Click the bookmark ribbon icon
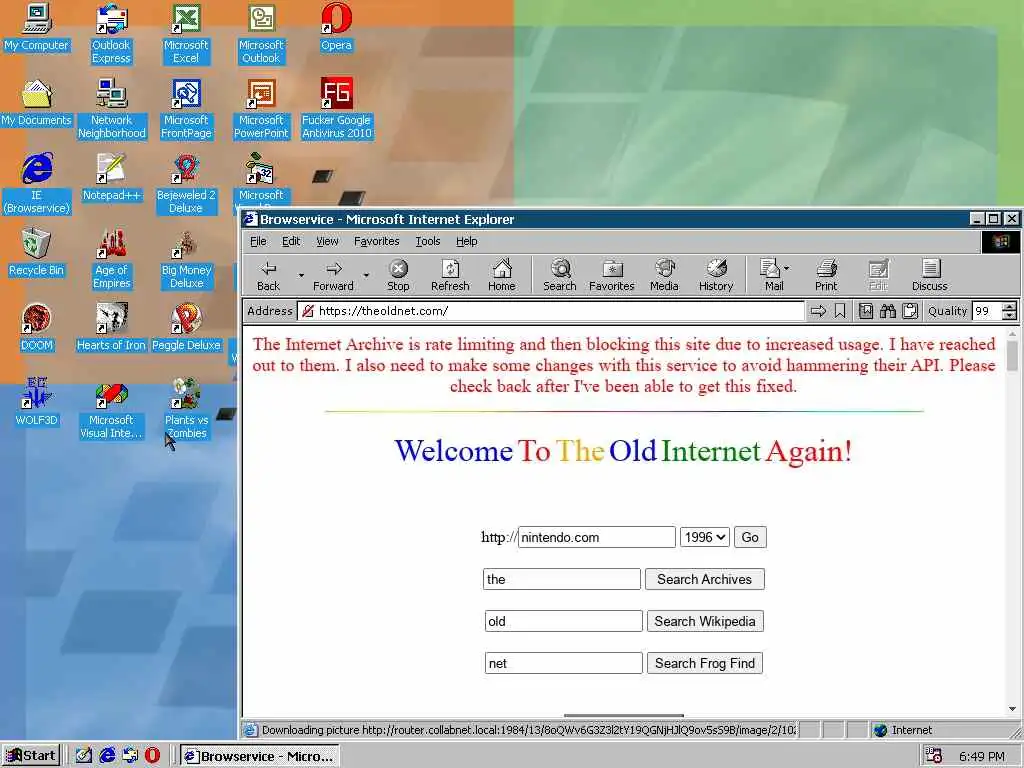Viewport: 1024px width, 768px height. point(840,312)
